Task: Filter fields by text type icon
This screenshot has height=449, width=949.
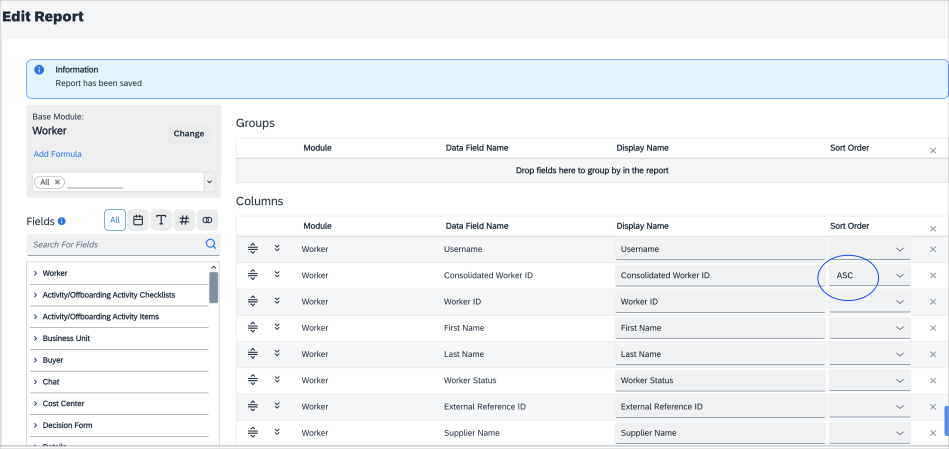Action: pyautogui.click(x=161, y=220)
